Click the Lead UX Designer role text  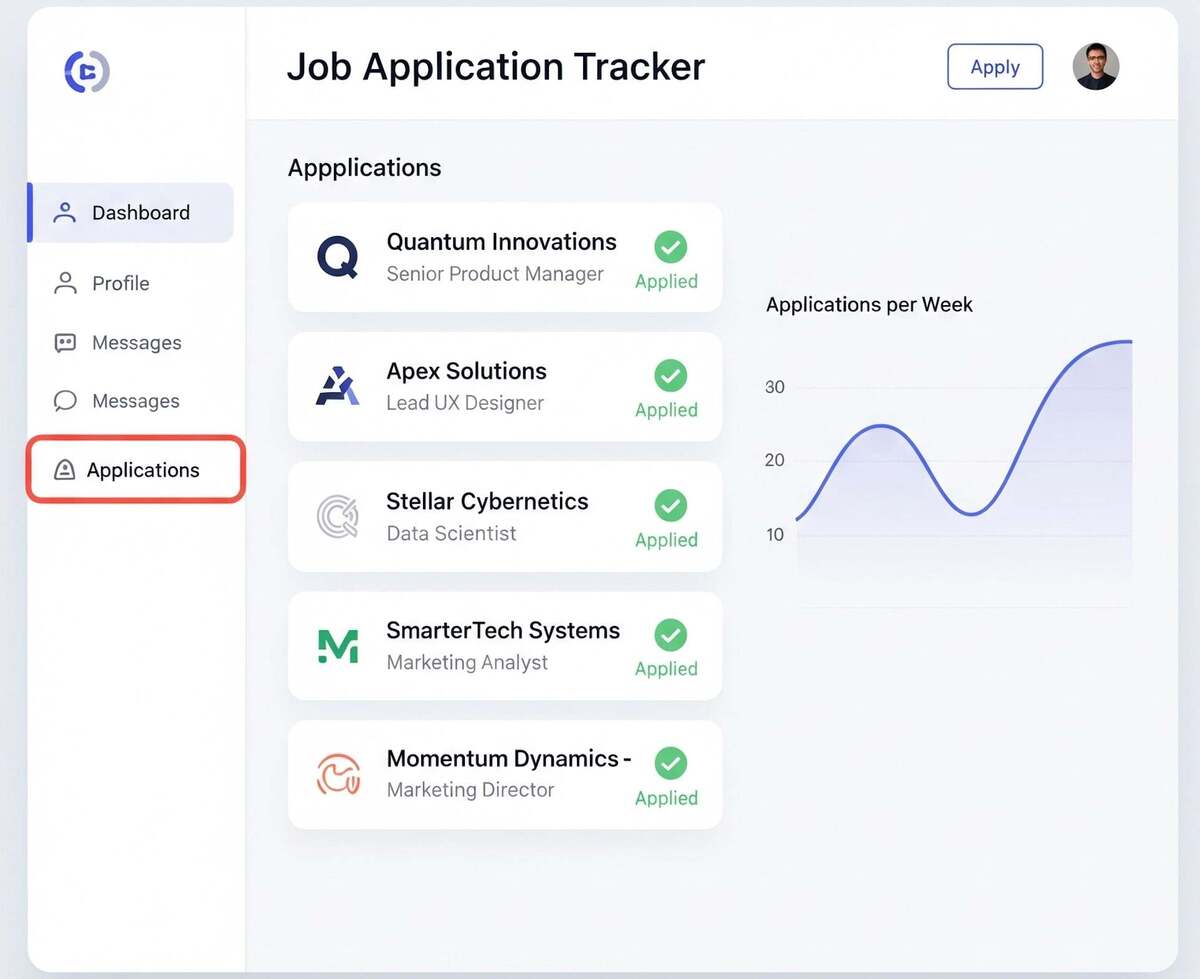click(465, 403)
